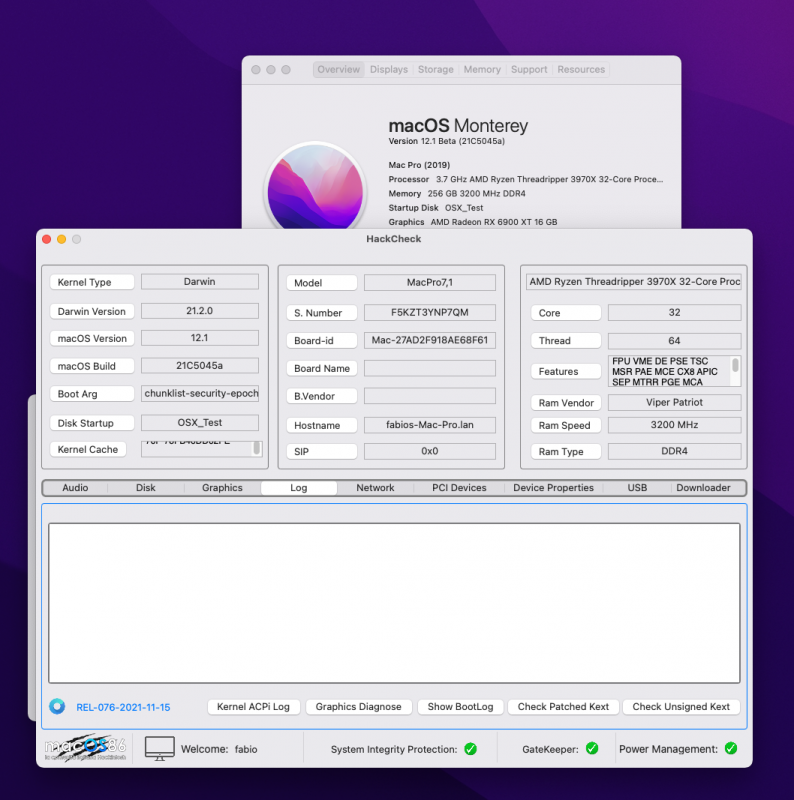Screen dimensions: 794x800
Task: Open the Downloader tab
Action: pyautogui.click(x=703, y=488)
